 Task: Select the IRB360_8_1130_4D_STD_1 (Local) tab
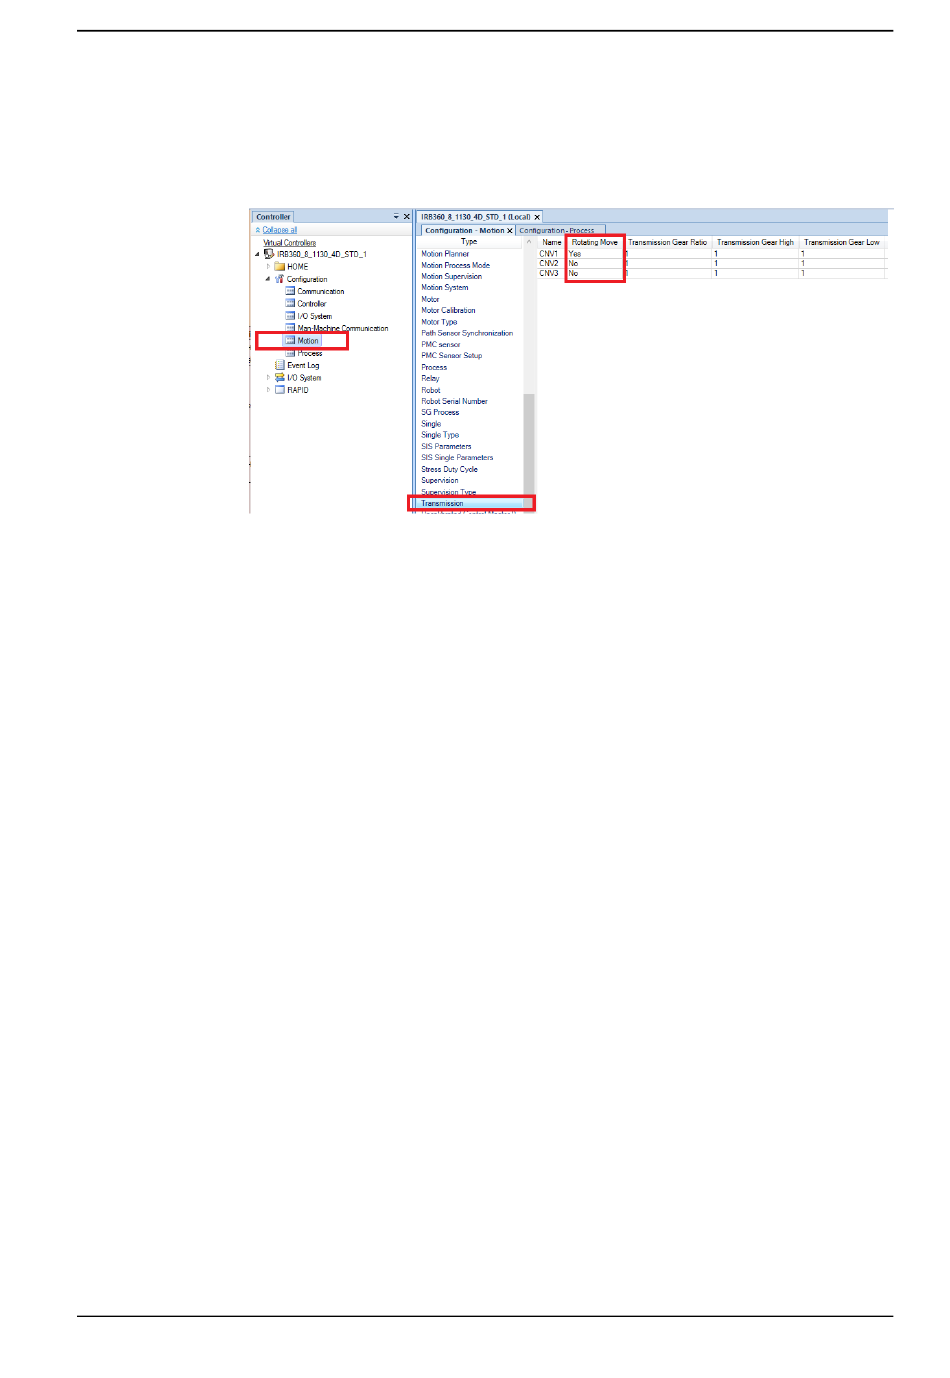(x=475, y=217)
